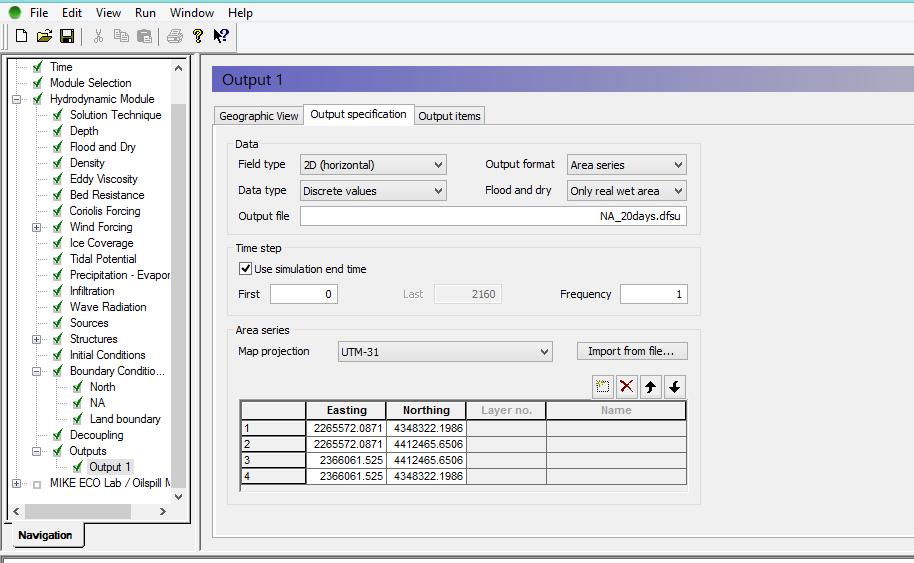
Task: Click the Open folder toolbar icon
Action: click(x=44, y=36)
